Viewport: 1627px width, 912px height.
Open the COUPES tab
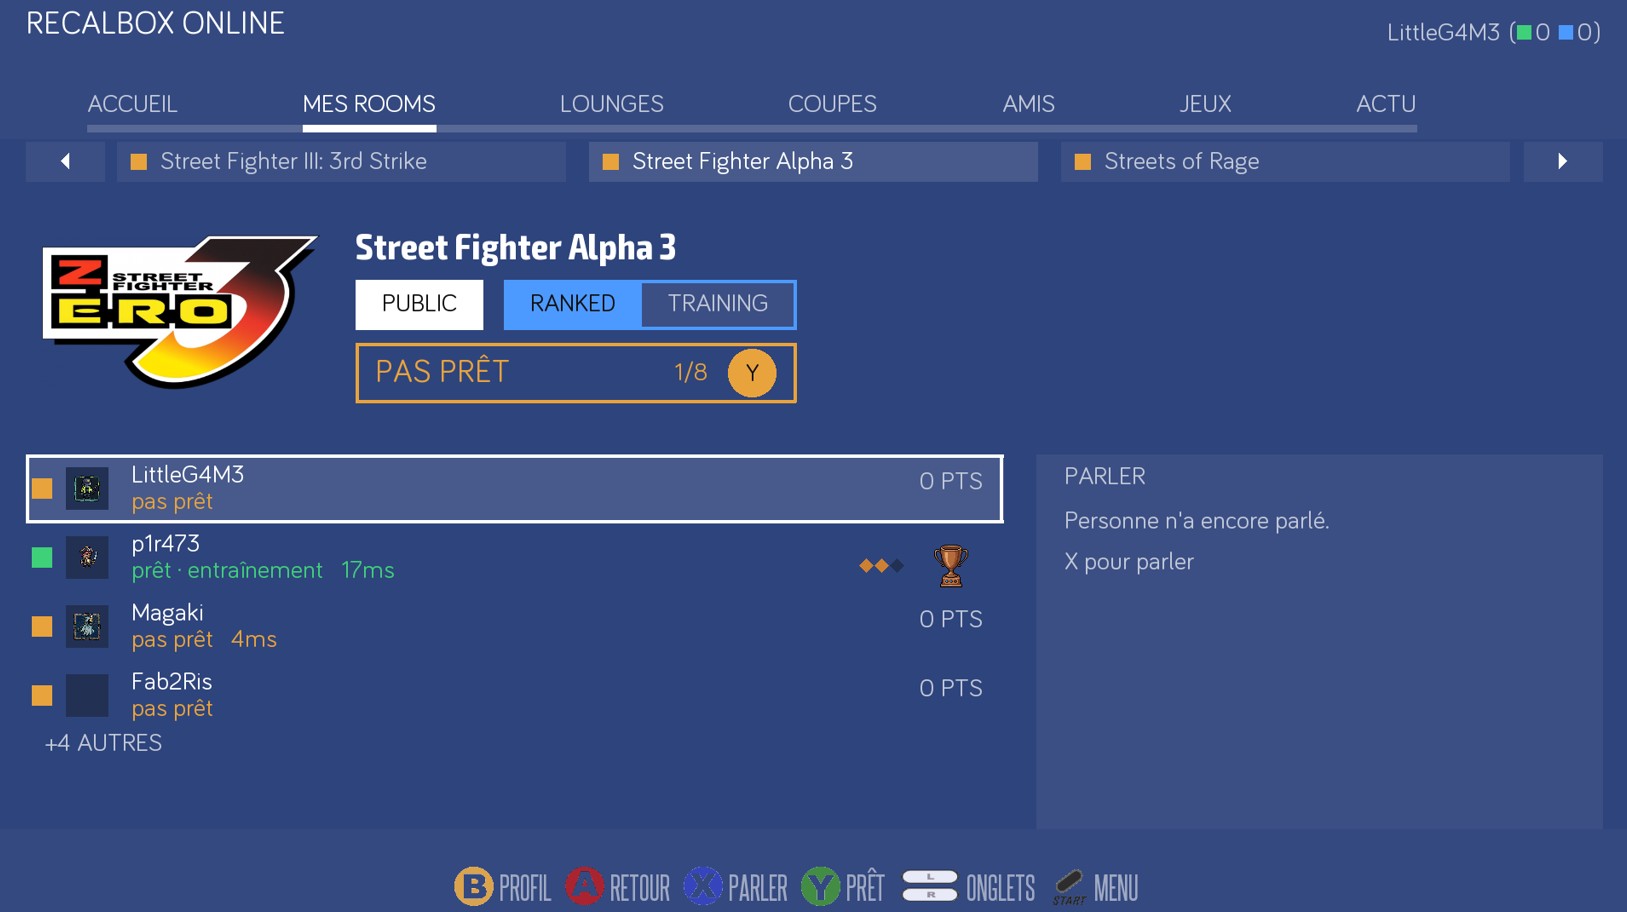click(832, 104)
